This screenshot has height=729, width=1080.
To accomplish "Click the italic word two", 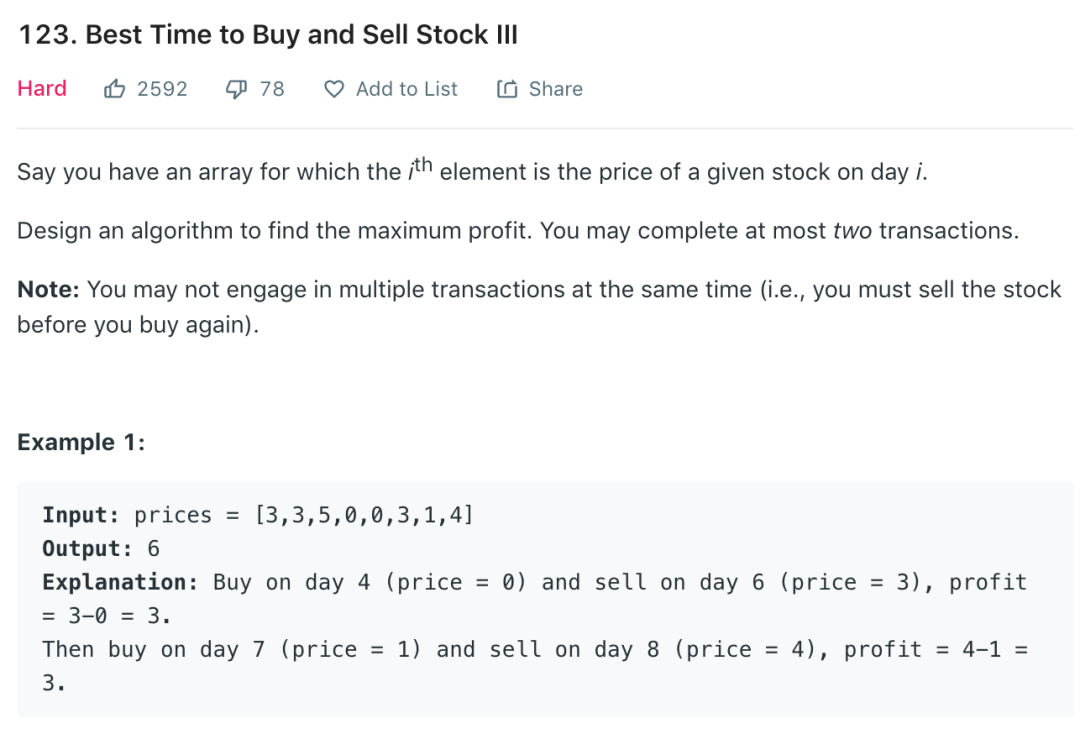I will (x=852, y=231).
